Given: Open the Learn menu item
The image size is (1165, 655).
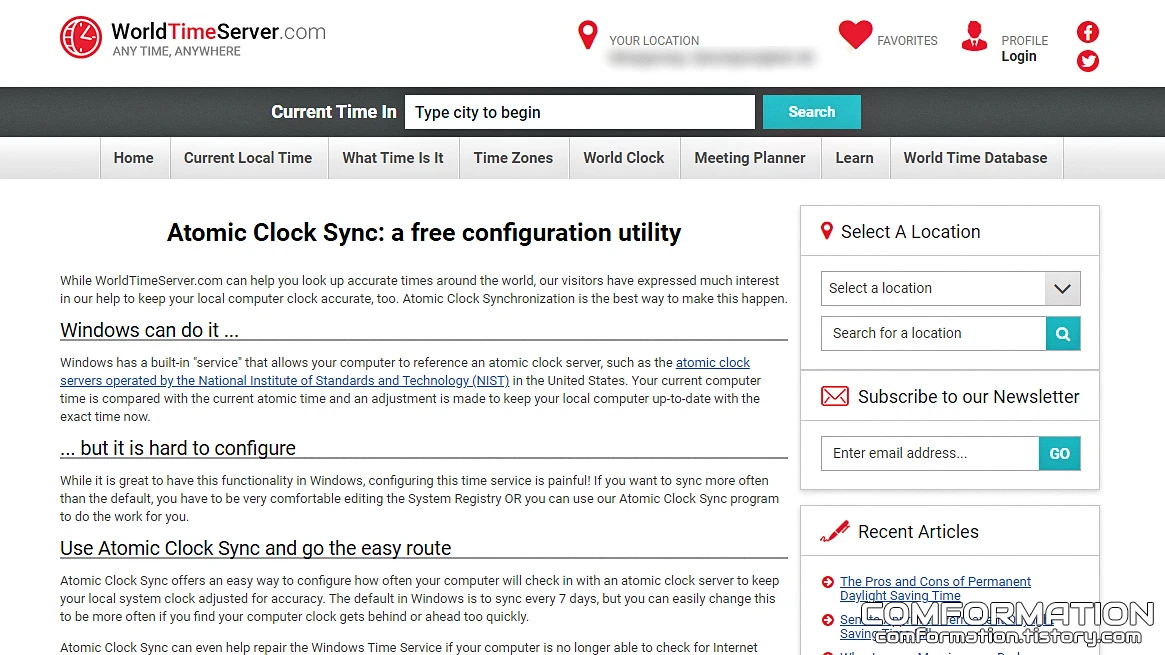Looking at the screenshot, I should pyautogui.click(x=854, y=158).
